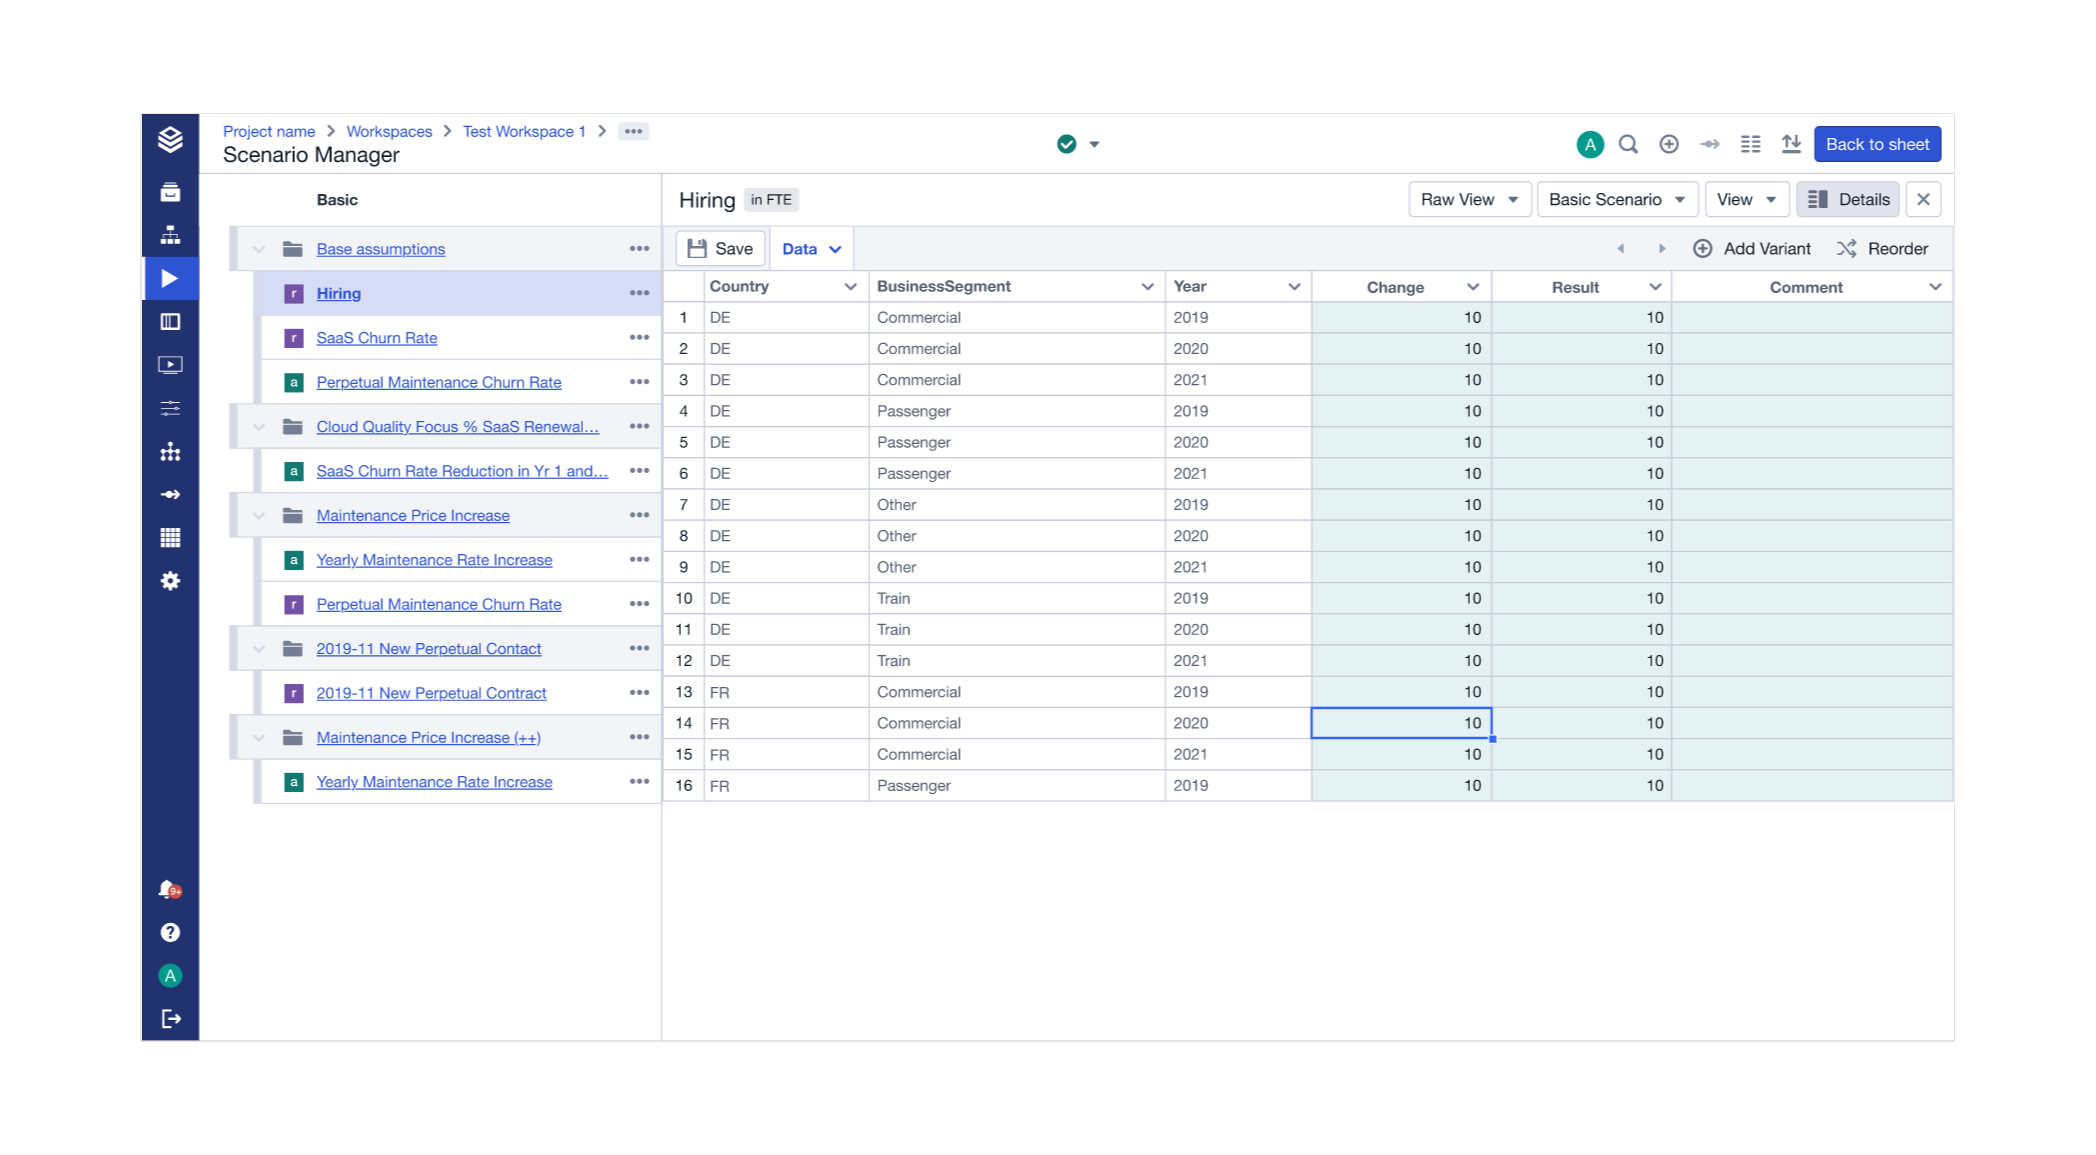Click the grid table sidebar icon
This screenshot has width=2096, height=1155.
(170, 538)
